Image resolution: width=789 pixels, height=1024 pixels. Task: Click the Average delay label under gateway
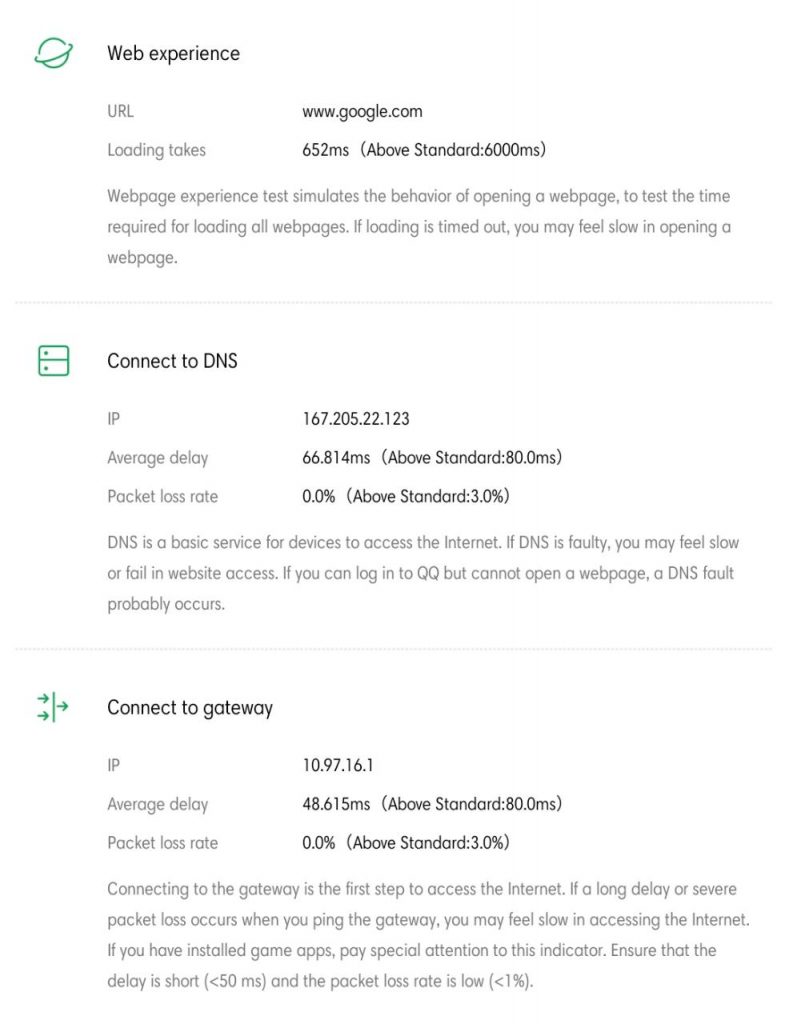[x=158, y=804]
